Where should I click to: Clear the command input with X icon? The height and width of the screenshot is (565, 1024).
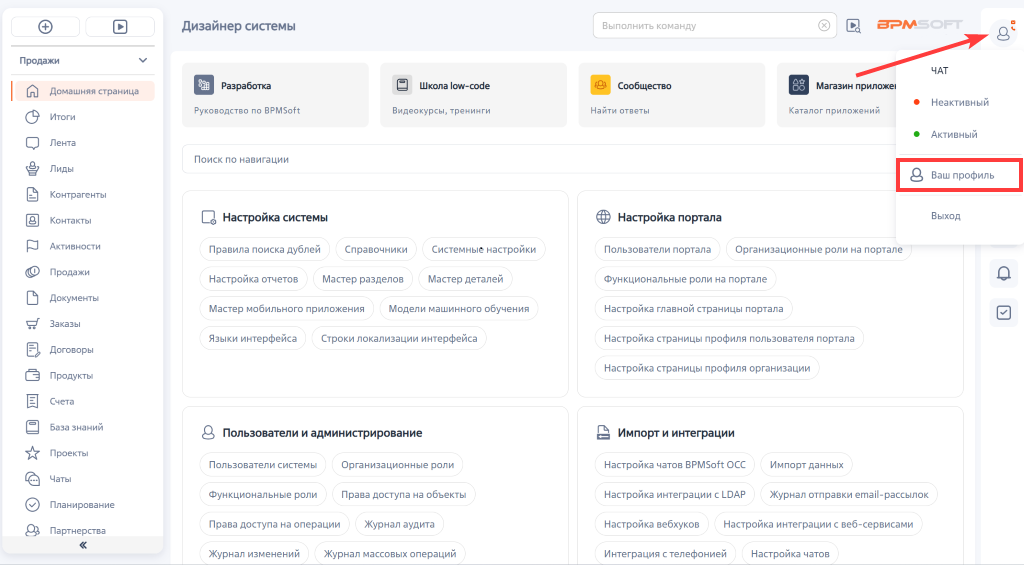click(824, 26)
